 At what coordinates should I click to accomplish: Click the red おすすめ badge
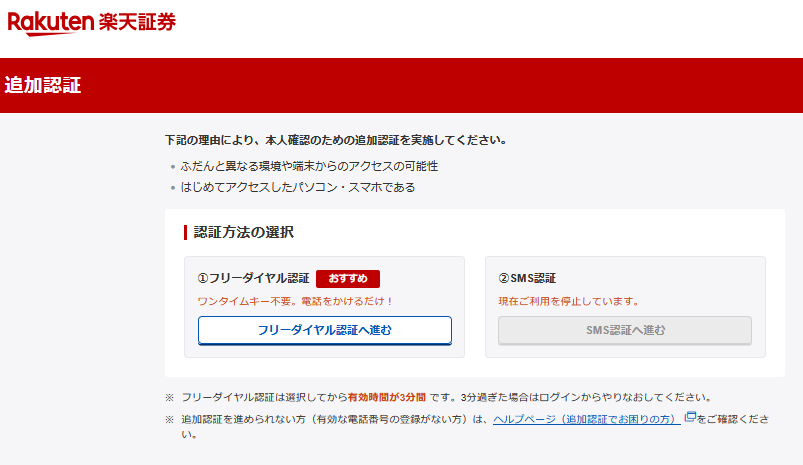point(348,279)
